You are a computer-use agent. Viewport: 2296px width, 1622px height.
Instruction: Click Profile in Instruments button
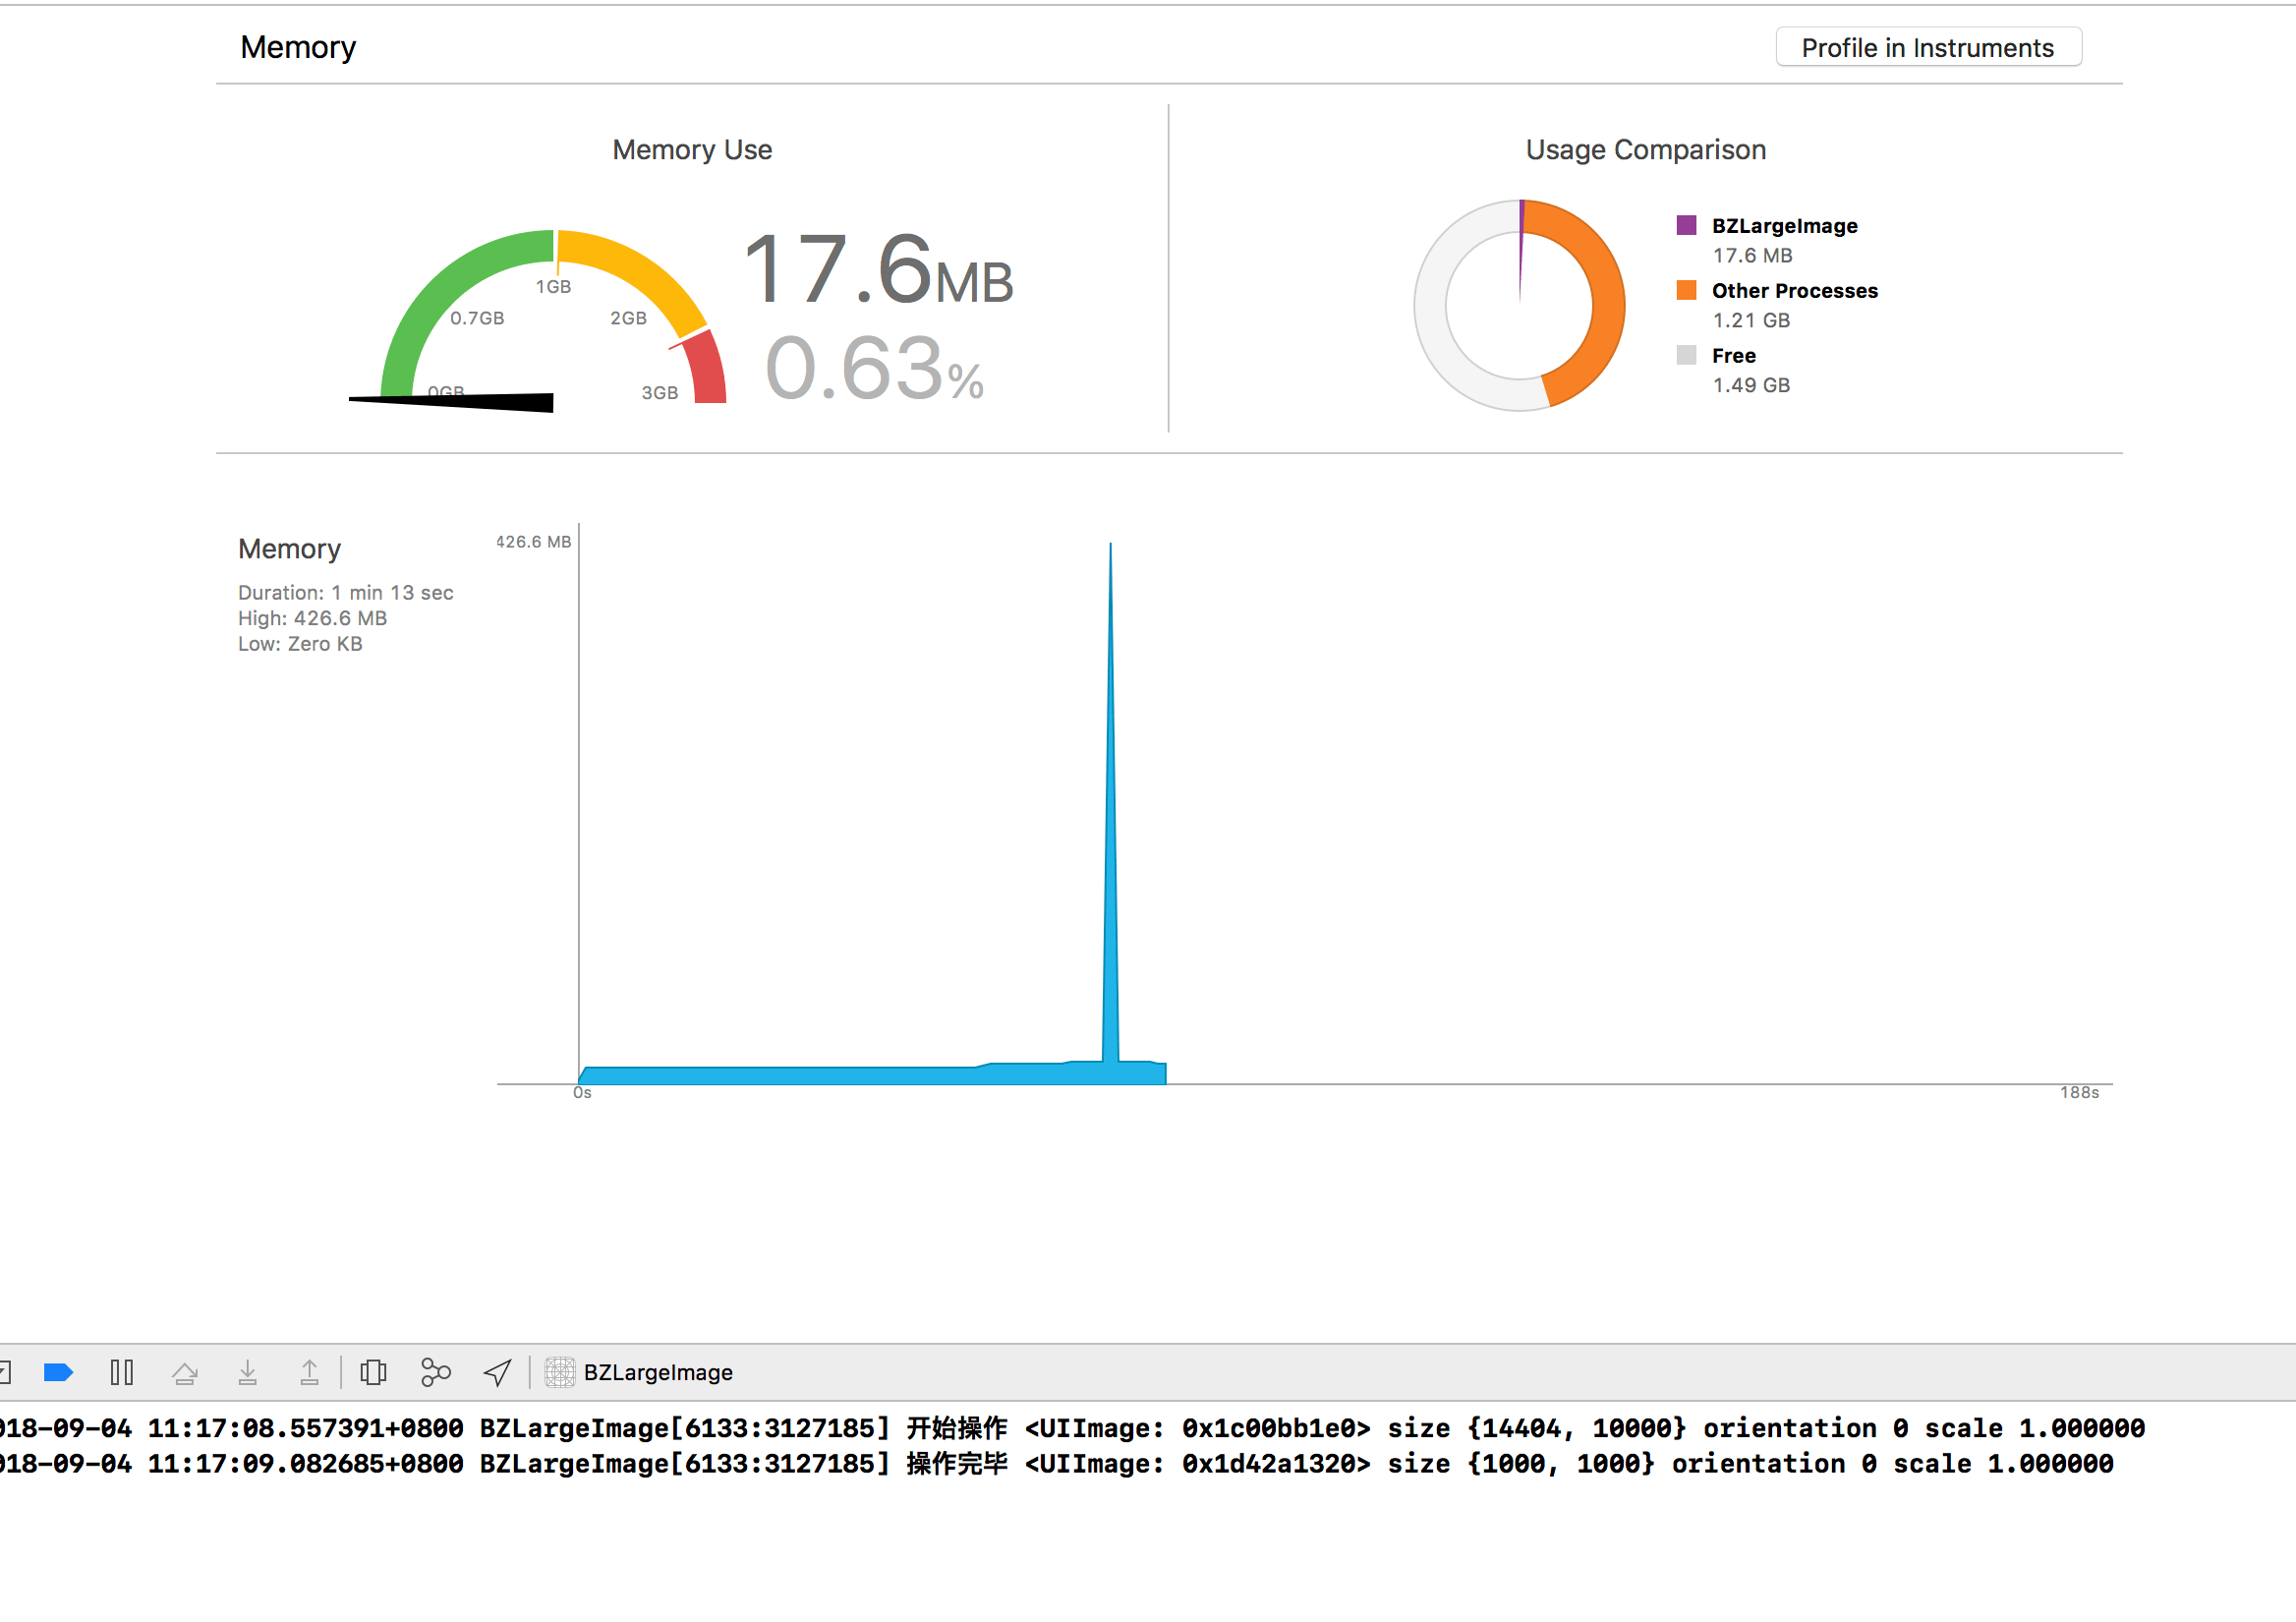pos(1926,48)
